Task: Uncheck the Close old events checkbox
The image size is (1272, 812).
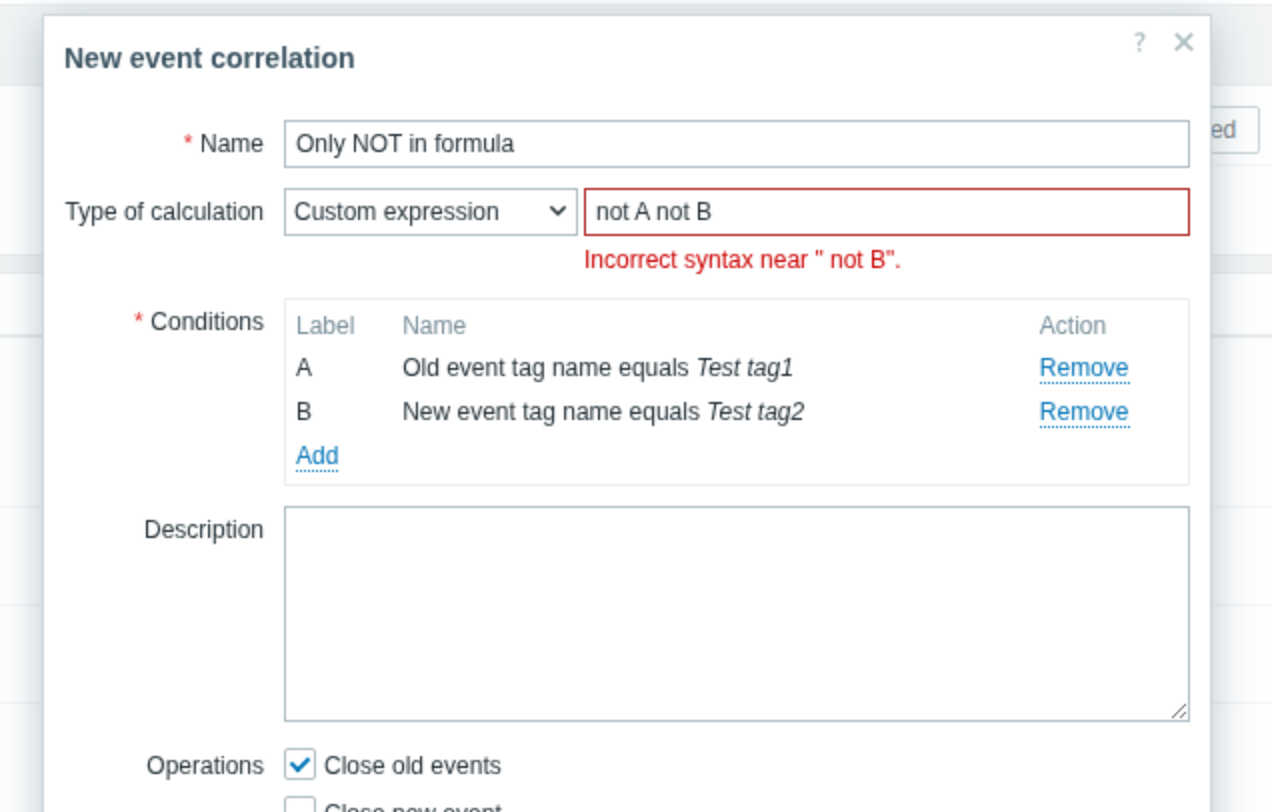Action: tap(300, 765)
